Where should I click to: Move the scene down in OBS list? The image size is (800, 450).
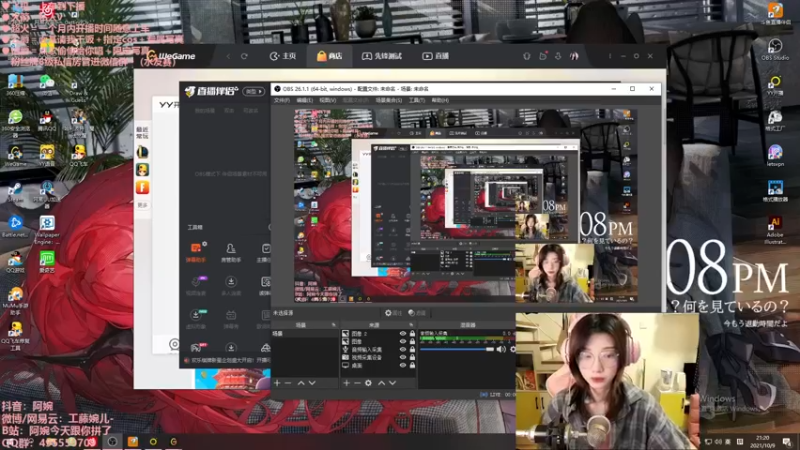tap(312, 383)
